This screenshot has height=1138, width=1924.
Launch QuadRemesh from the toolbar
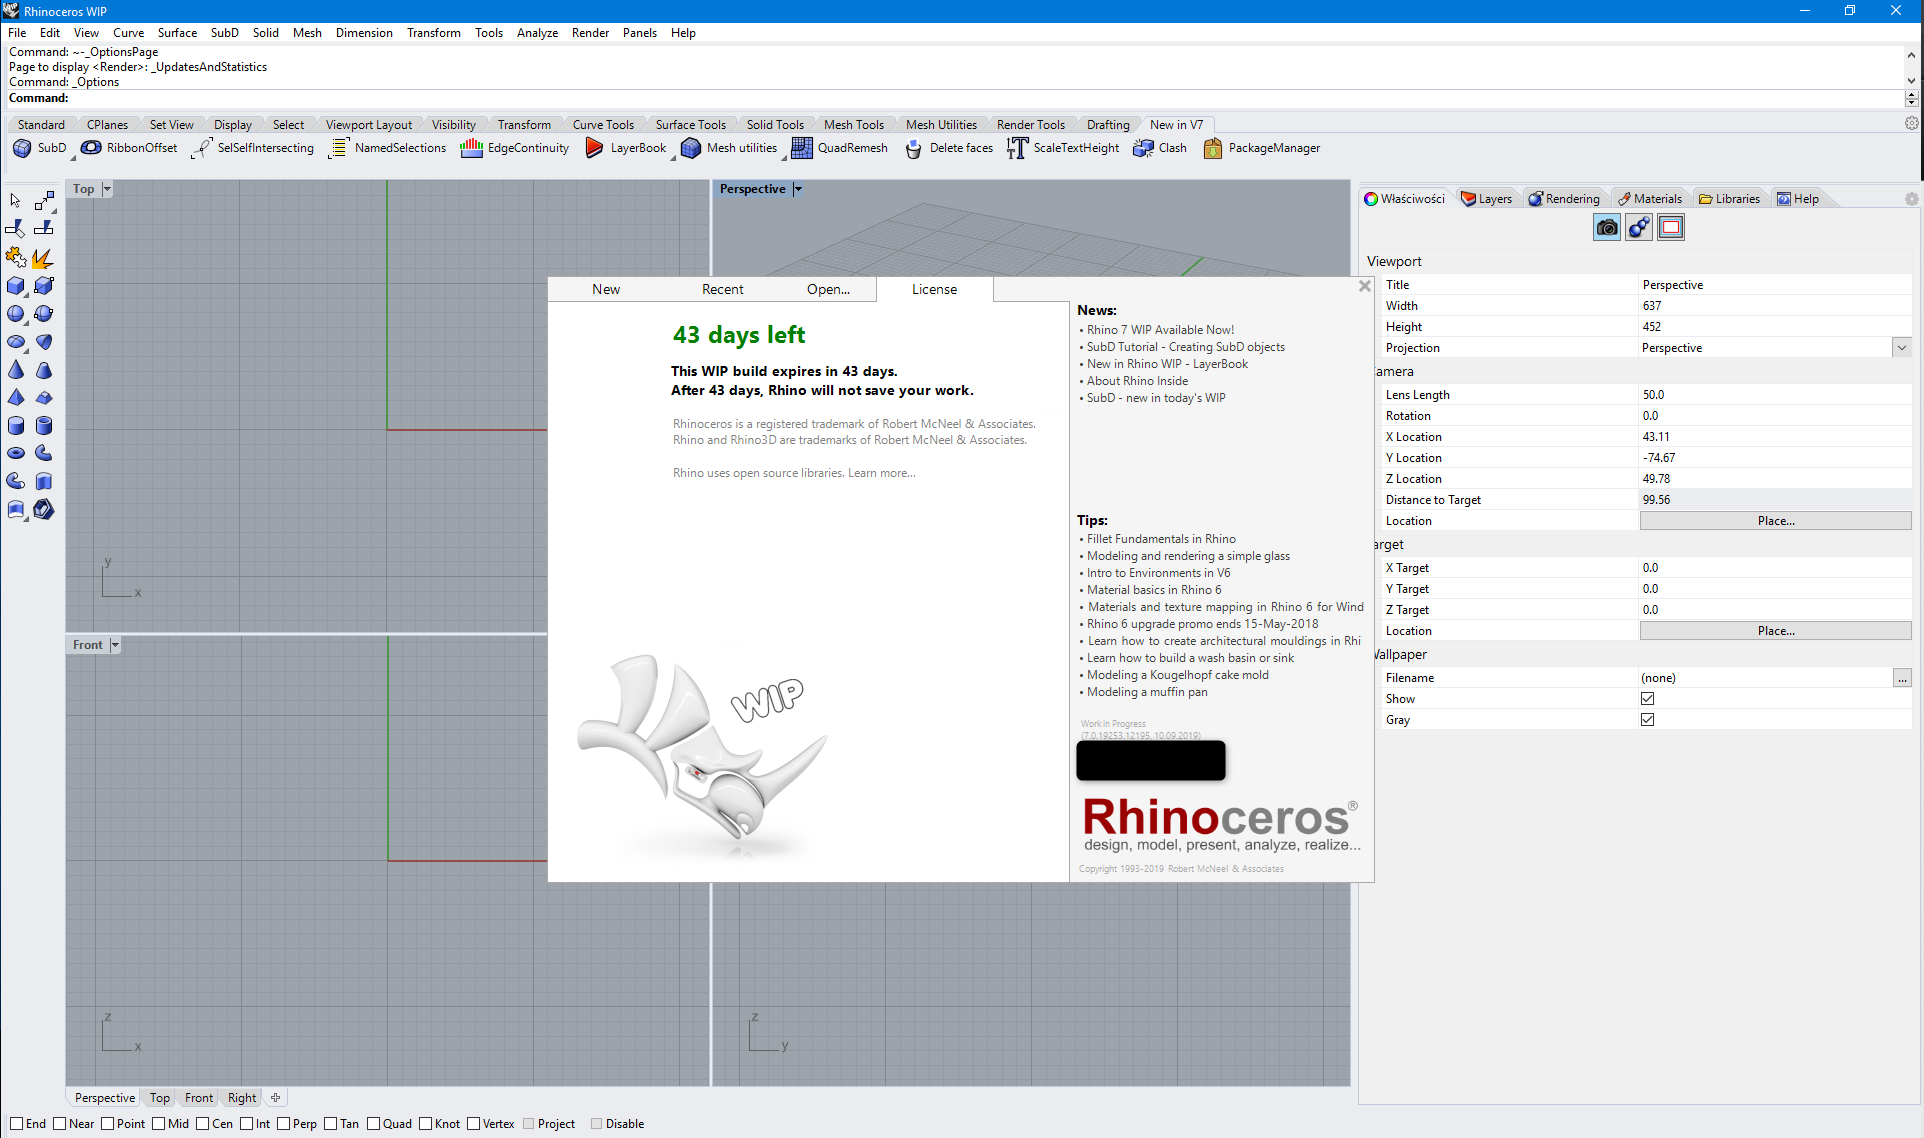point(801,148)
